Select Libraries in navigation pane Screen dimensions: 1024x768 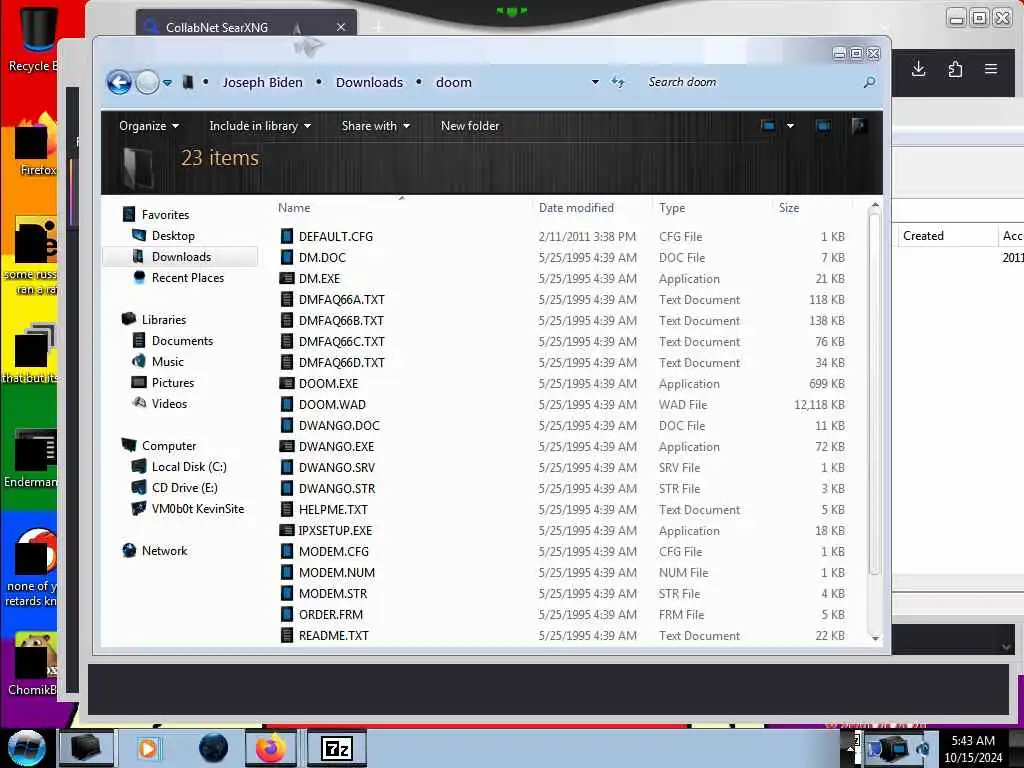(164, 319)
